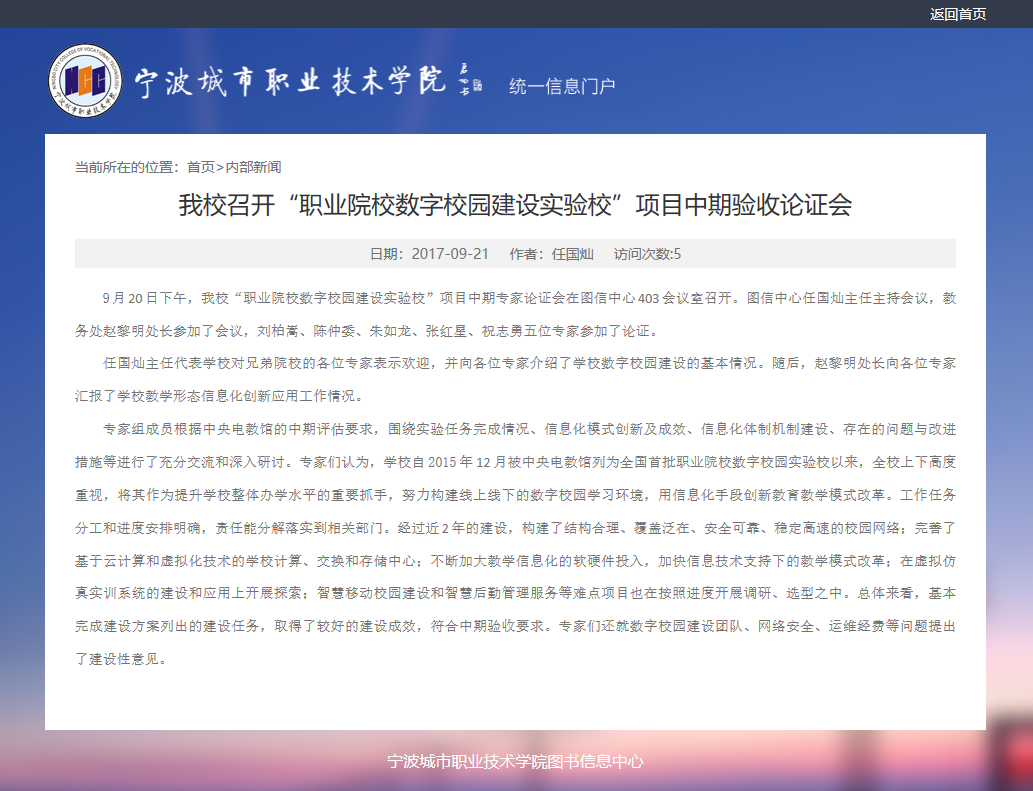1033x791 pixels.
Task: Open the 统一信息门户 portal text
Action: pos(562,86)
